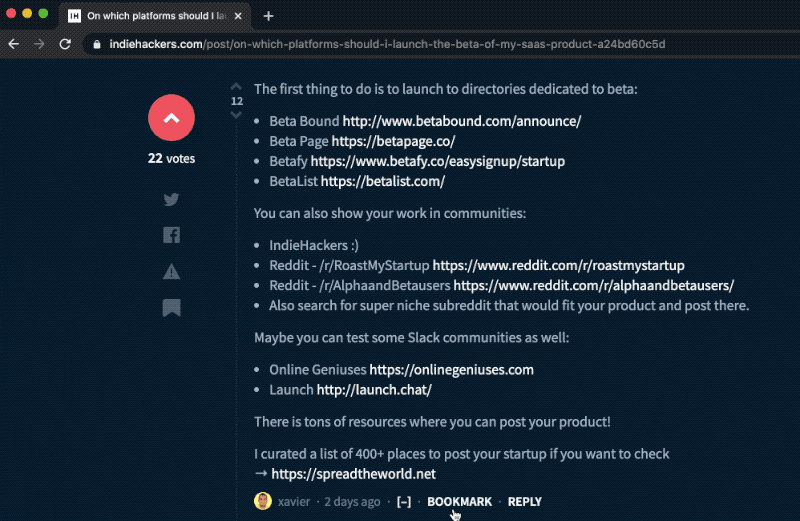The width and height of the screenshot is (800, 521).
Task: Click the '22 votes' count text
Action: (x=171, y=159)
